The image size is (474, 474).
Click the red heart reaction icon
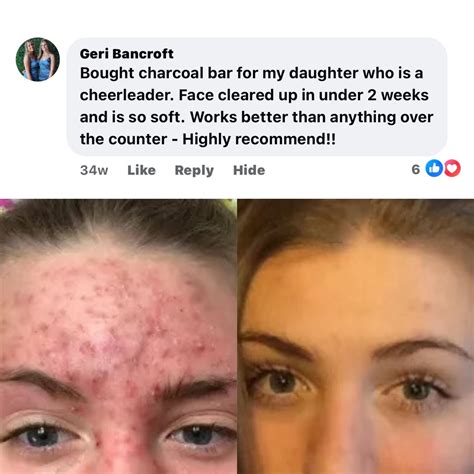[x=452, y=168]
